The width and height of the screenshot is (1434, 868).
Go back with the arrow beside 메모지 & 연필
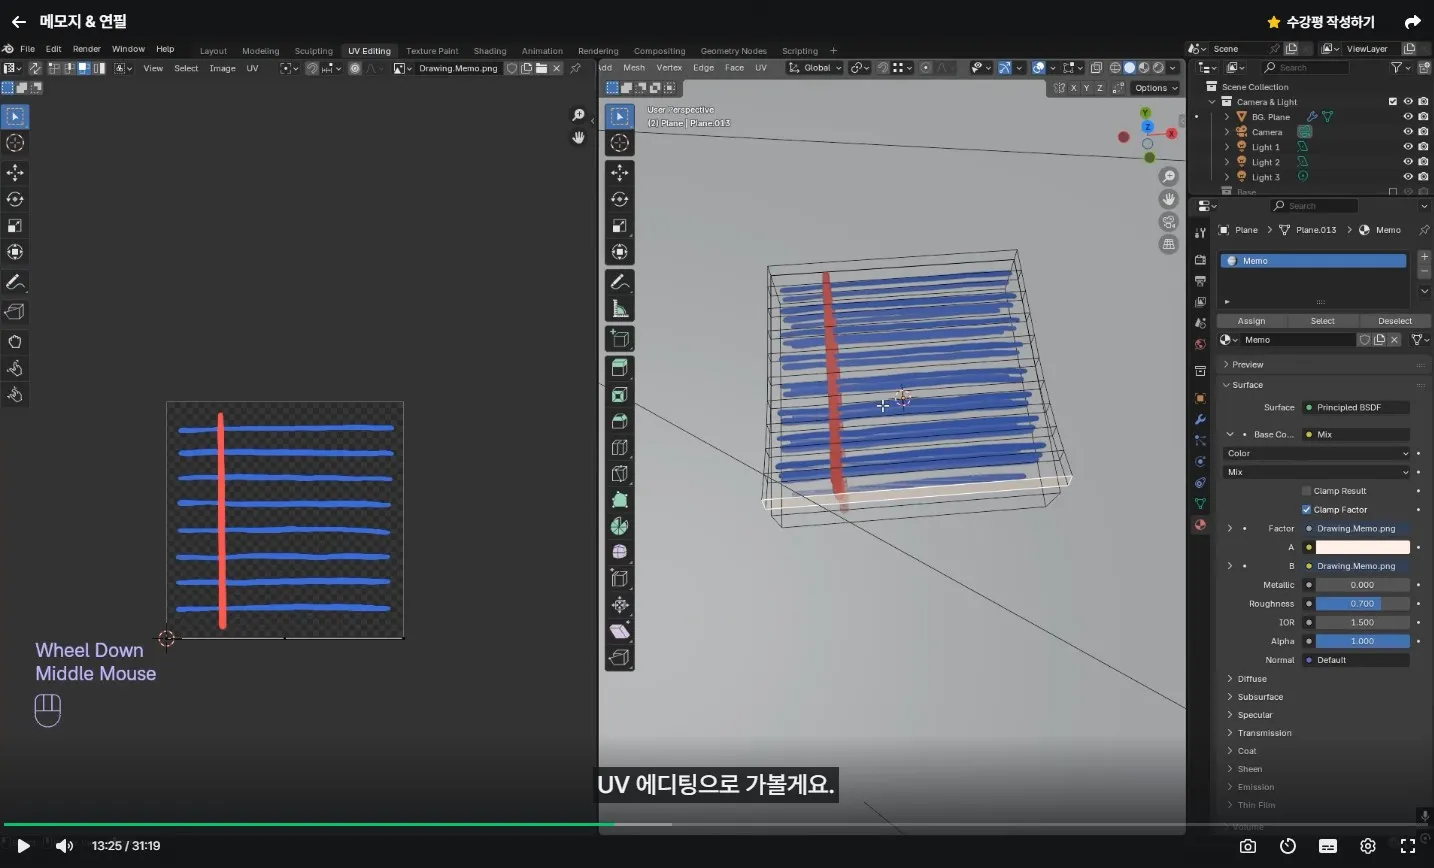click(19, 22)
